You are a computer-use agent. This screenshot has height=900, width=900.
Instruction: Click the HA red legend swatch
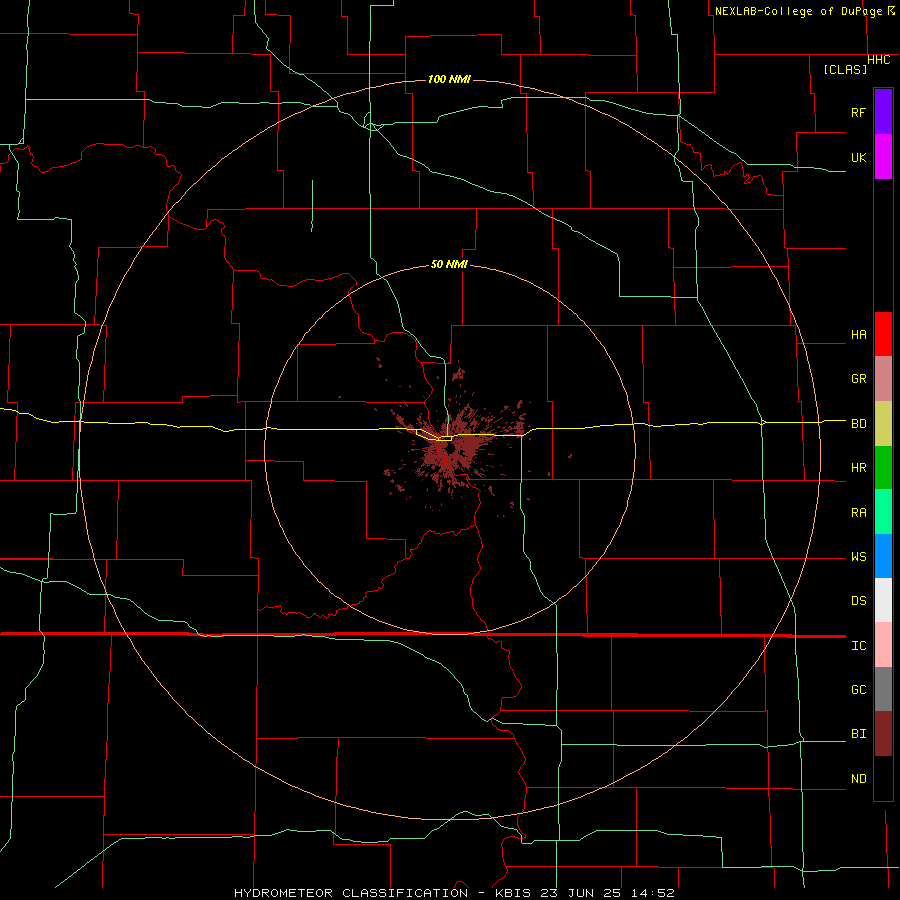coord(883,334)
